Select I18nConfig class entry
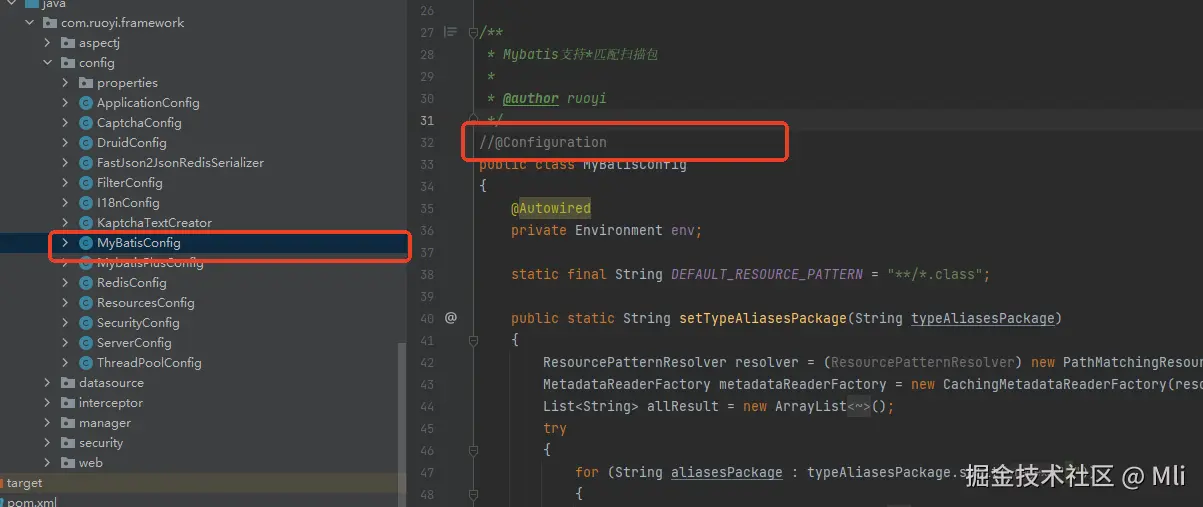Image resolution: width=1203 pixels, height=507 pixels. [128, 202]
